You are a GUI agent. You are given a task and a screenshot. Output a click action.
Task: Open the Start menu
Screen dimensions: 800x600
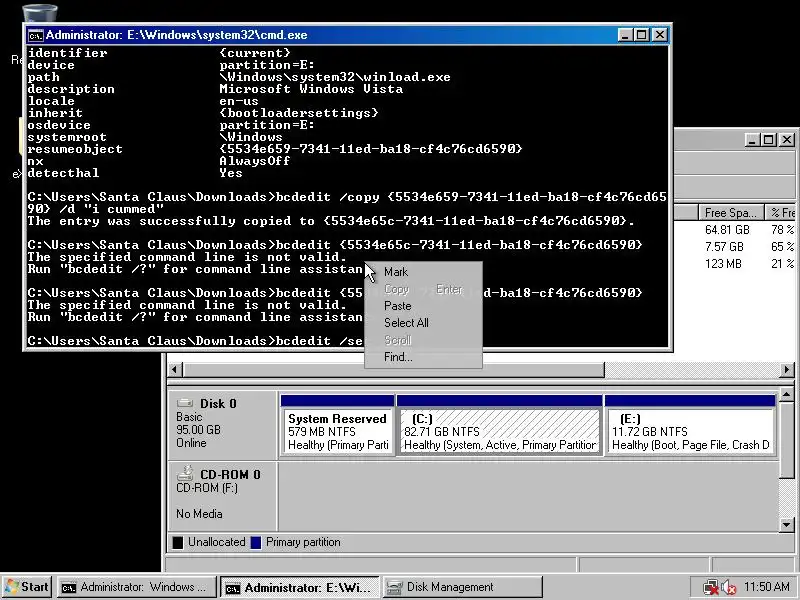coord(27,587)
